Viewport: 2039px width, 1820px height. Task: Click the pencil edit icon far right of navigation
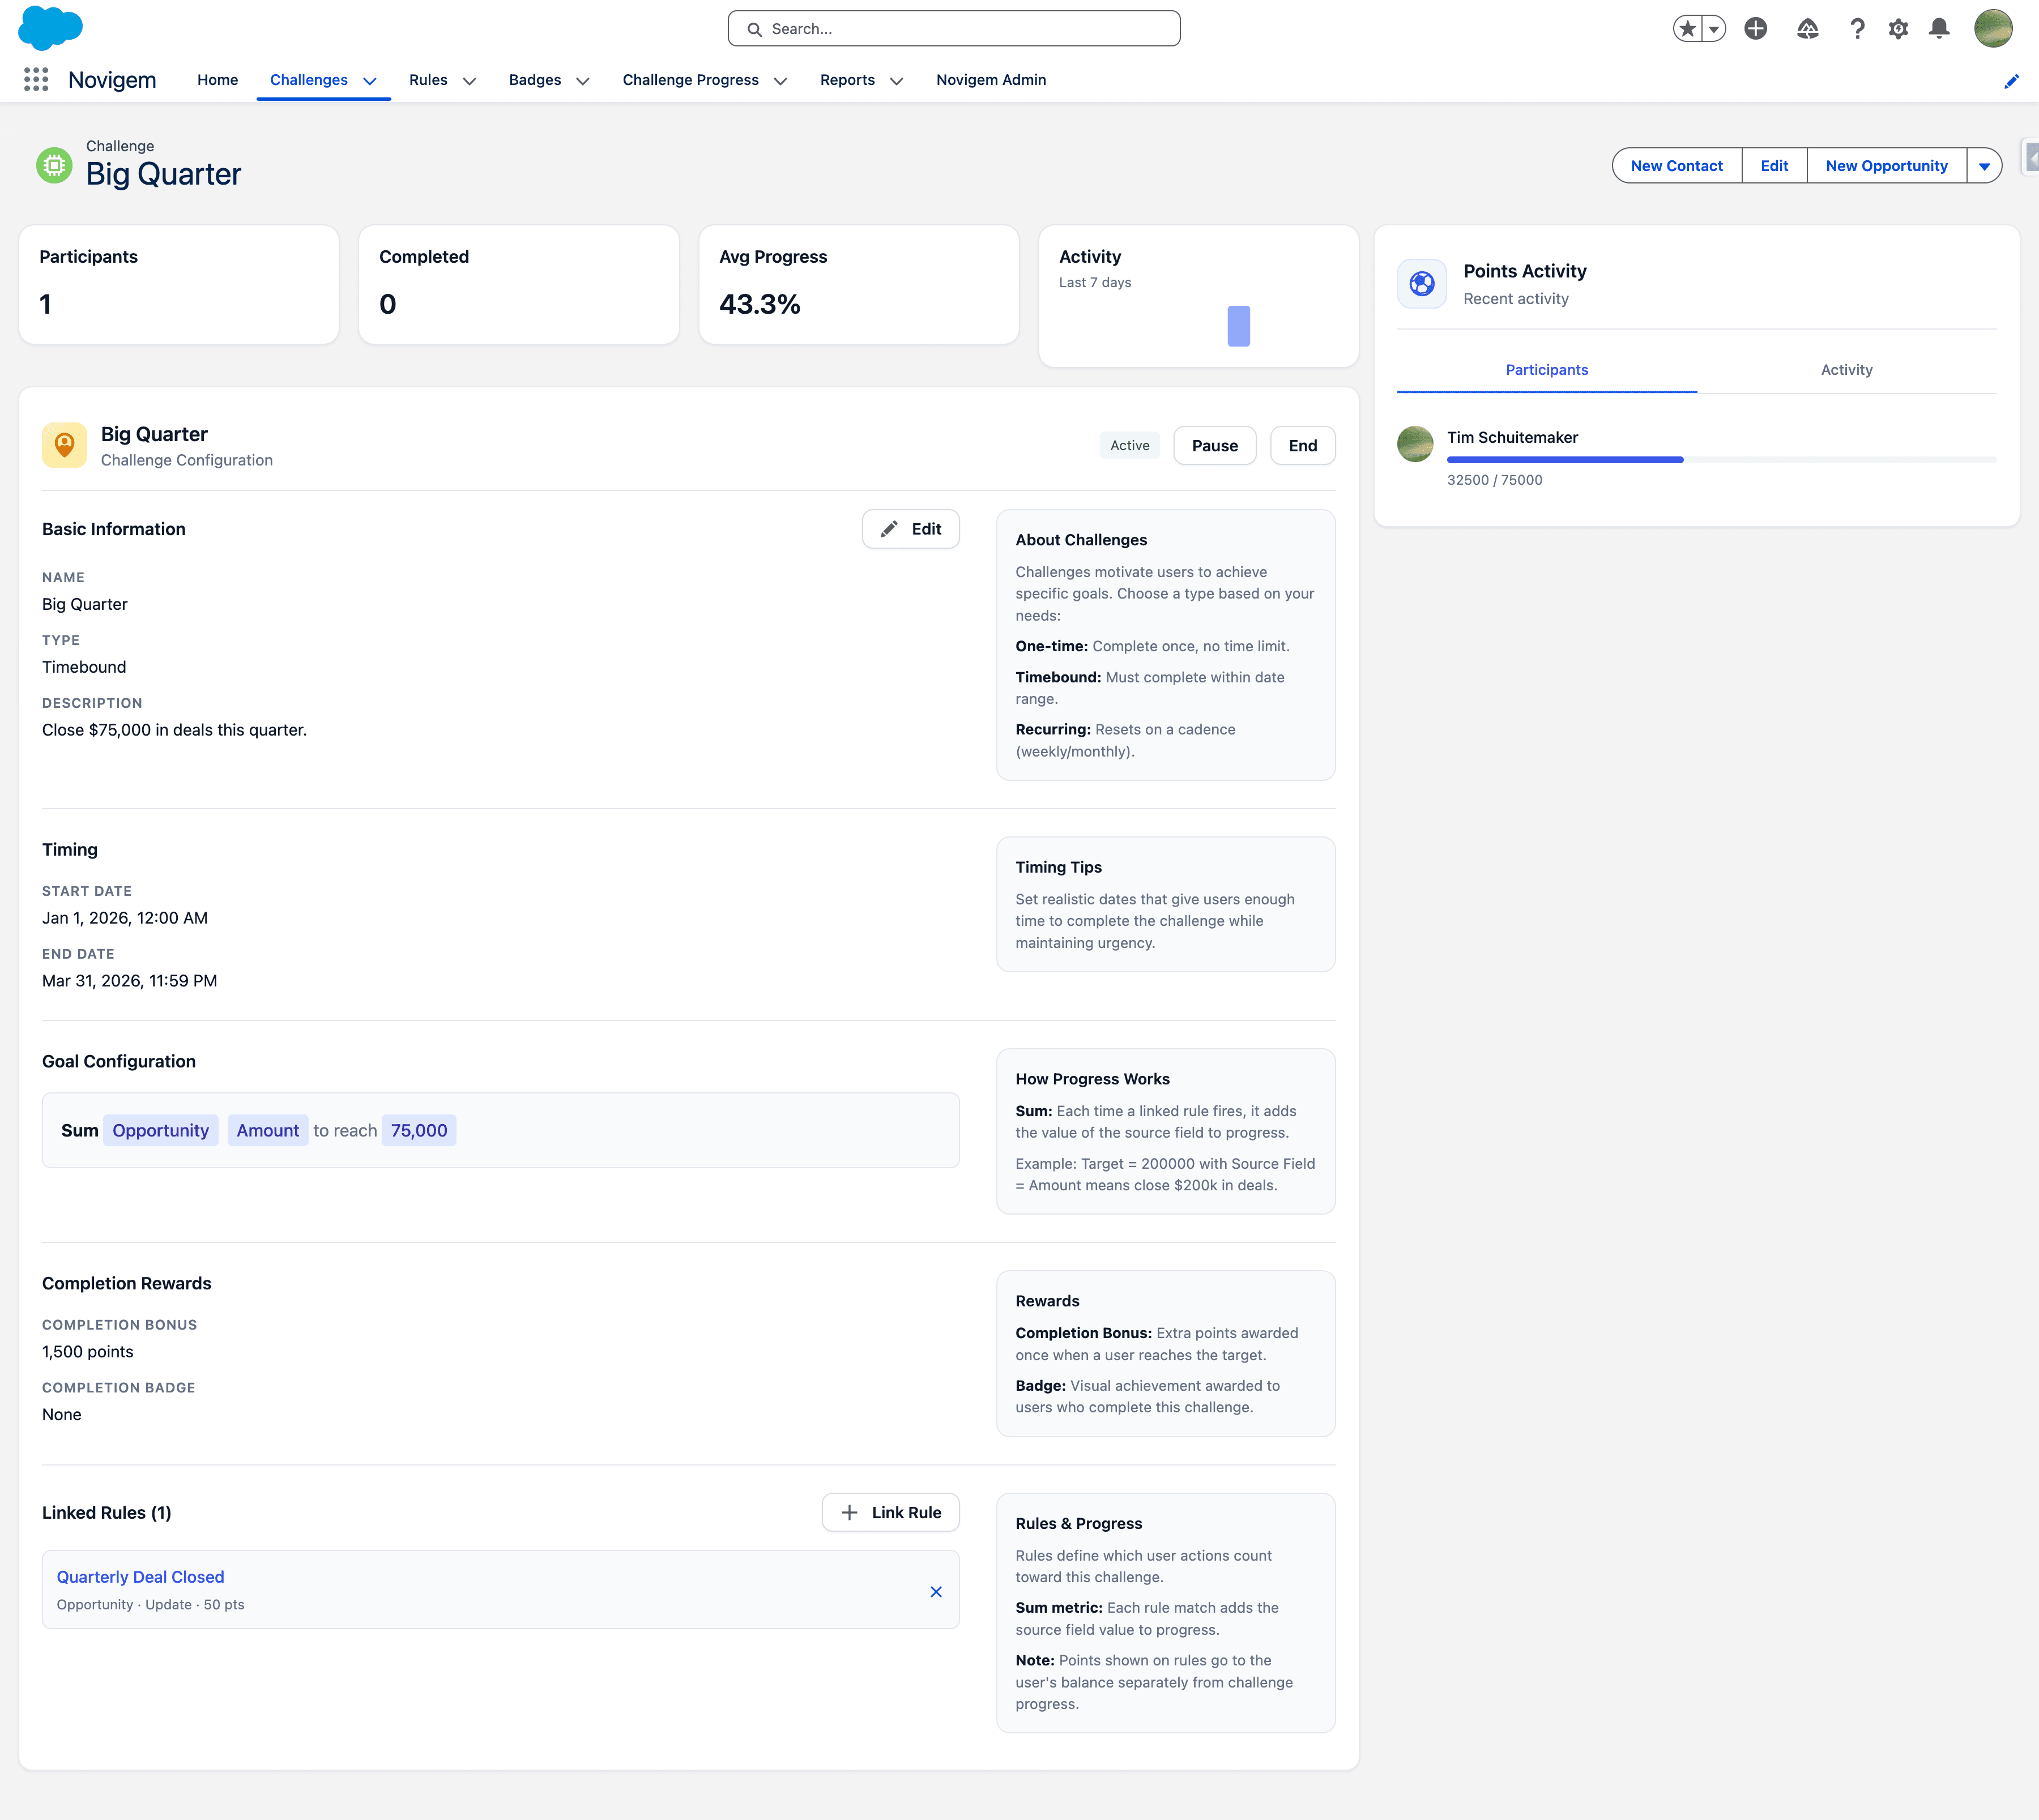[2011, 81]
